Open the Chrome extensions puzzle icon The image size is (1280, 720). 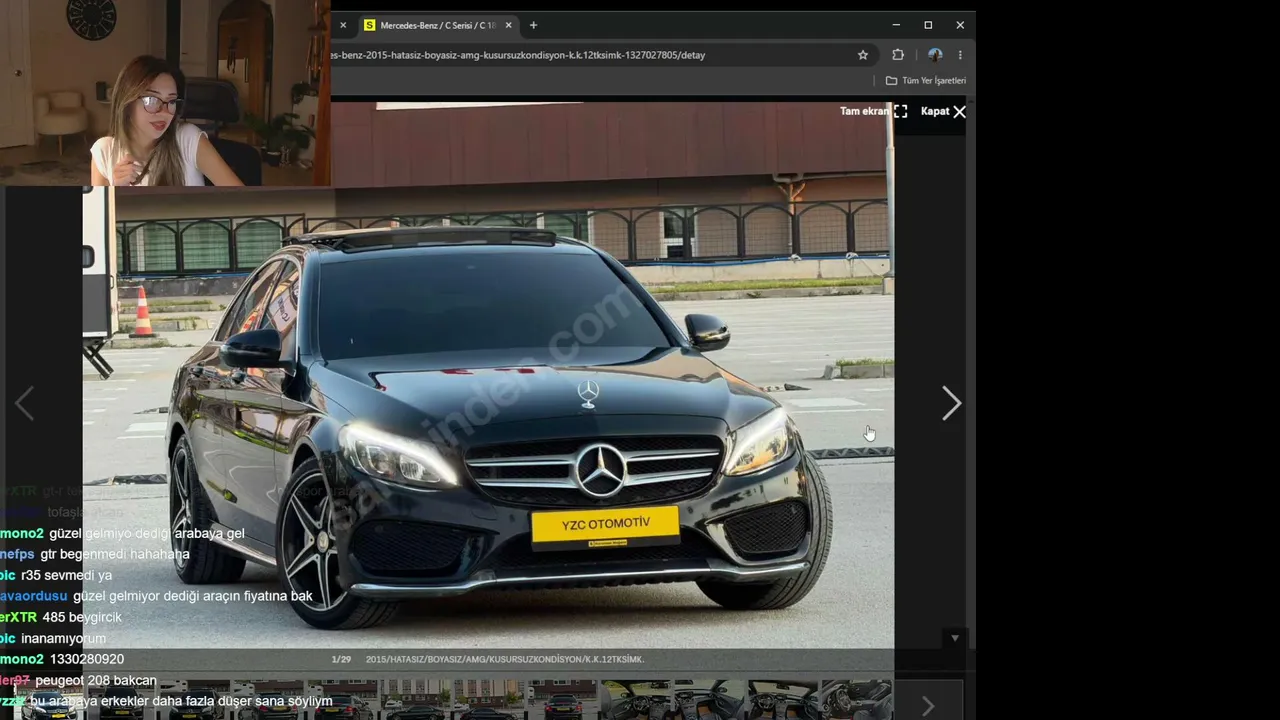click(x=898, y=55)
